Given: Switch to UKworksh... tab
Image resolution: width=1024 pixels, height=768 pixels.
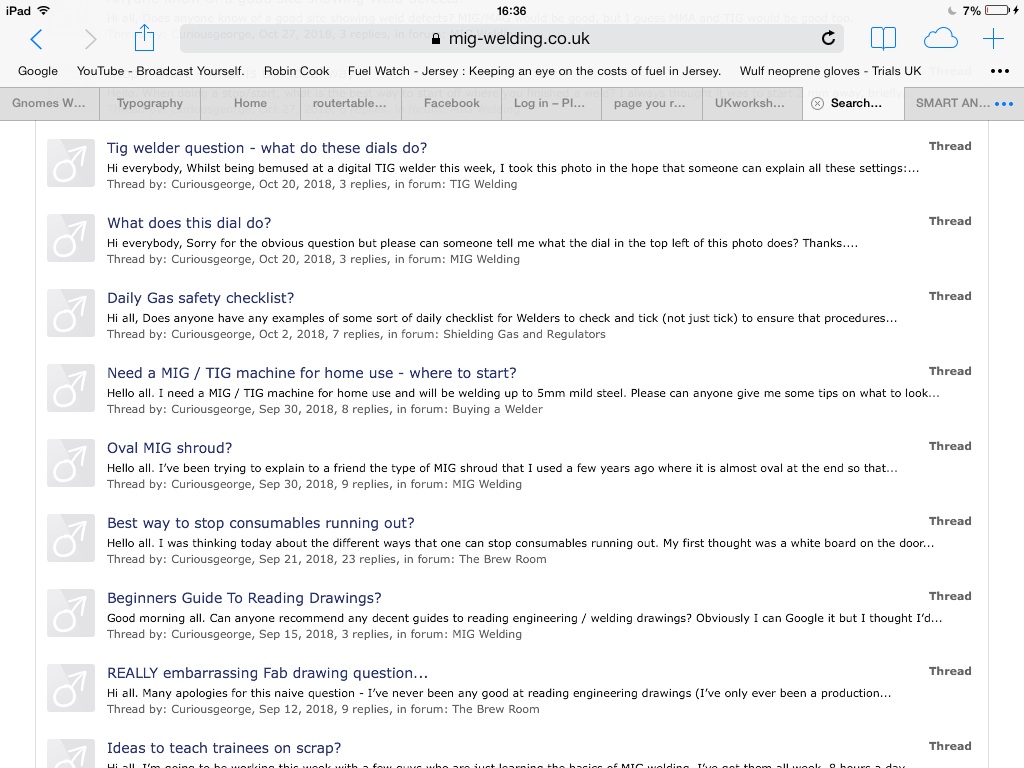Looking at the screenshot, I should point(752,103).
